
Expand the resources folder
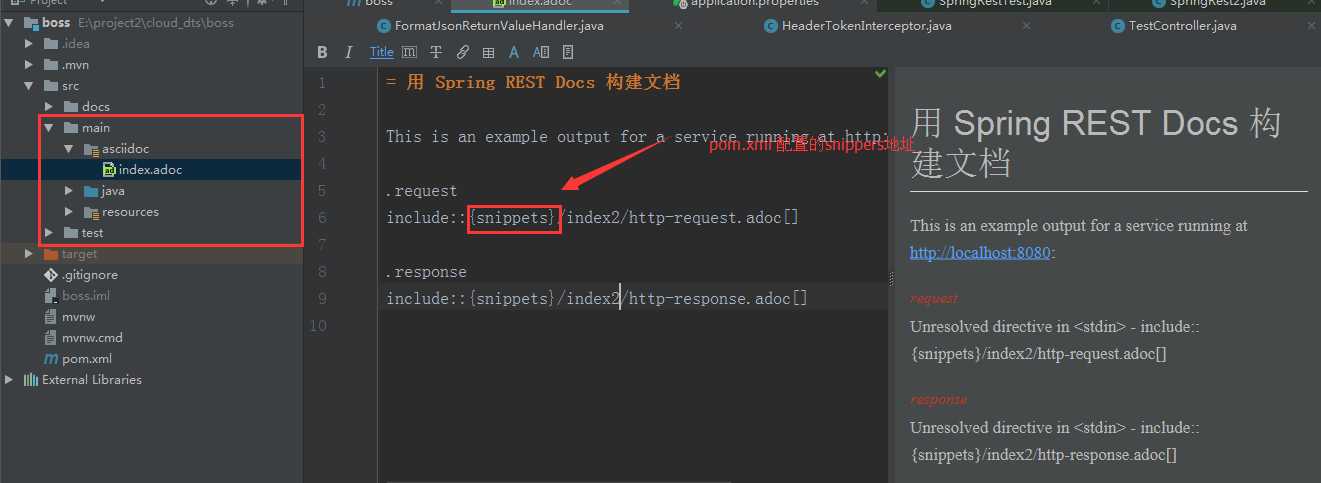(x=69, y=212)
